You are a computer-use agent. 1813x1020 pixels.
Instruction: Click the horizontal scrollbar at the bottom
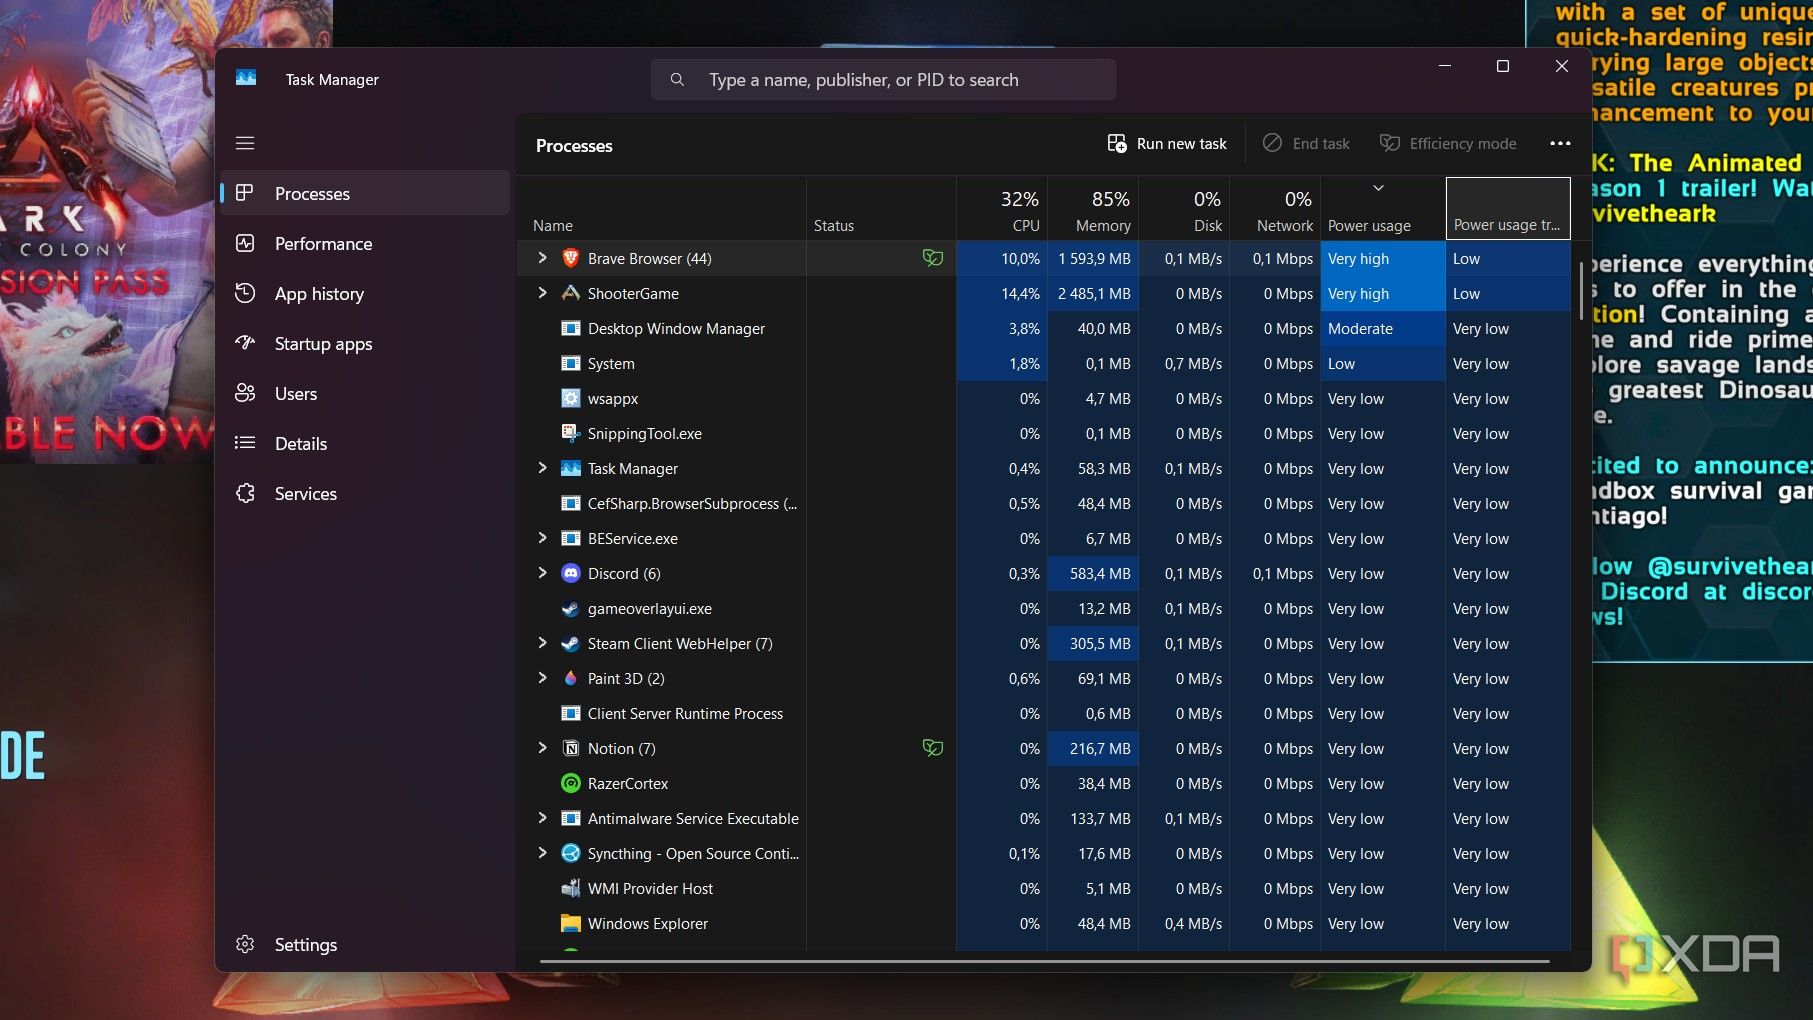click(1044, 961)
